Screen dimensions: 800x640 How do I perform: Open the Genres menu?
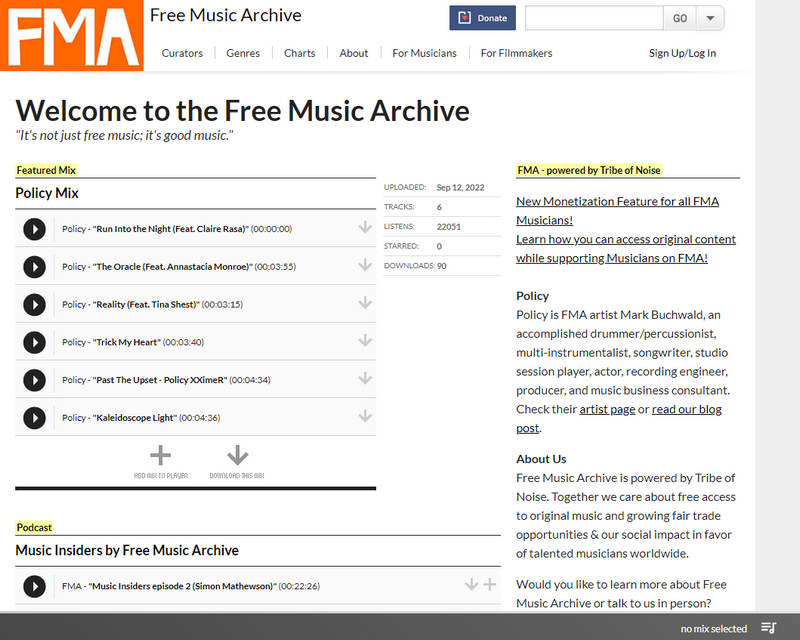(x=243, y=53)
